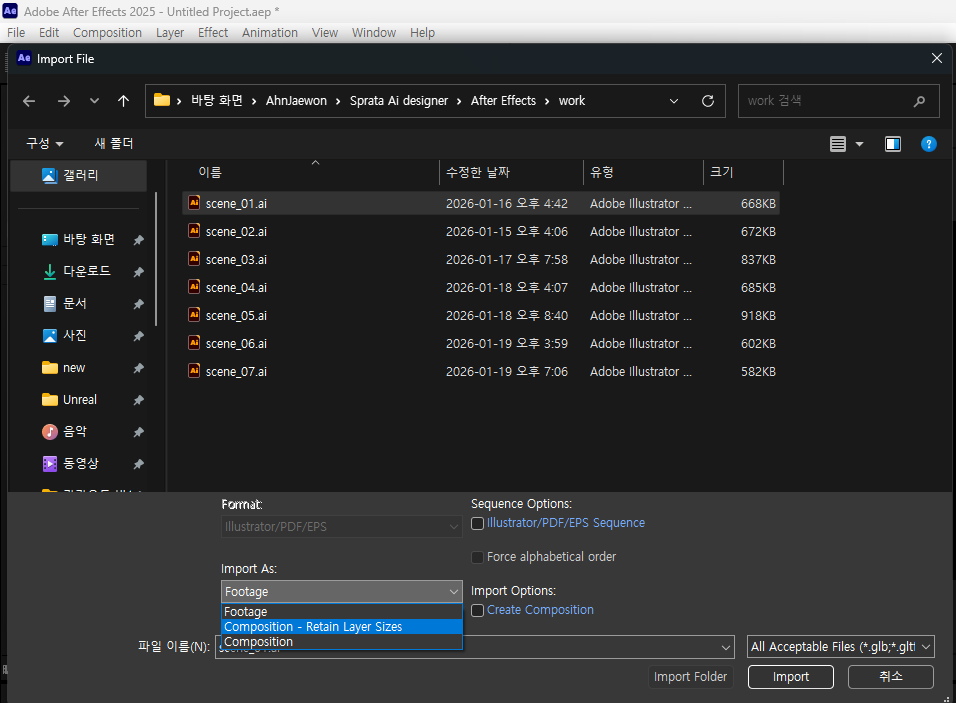Expand the address bar history dropdown
The image size is (956, 703).
point(674,101)
